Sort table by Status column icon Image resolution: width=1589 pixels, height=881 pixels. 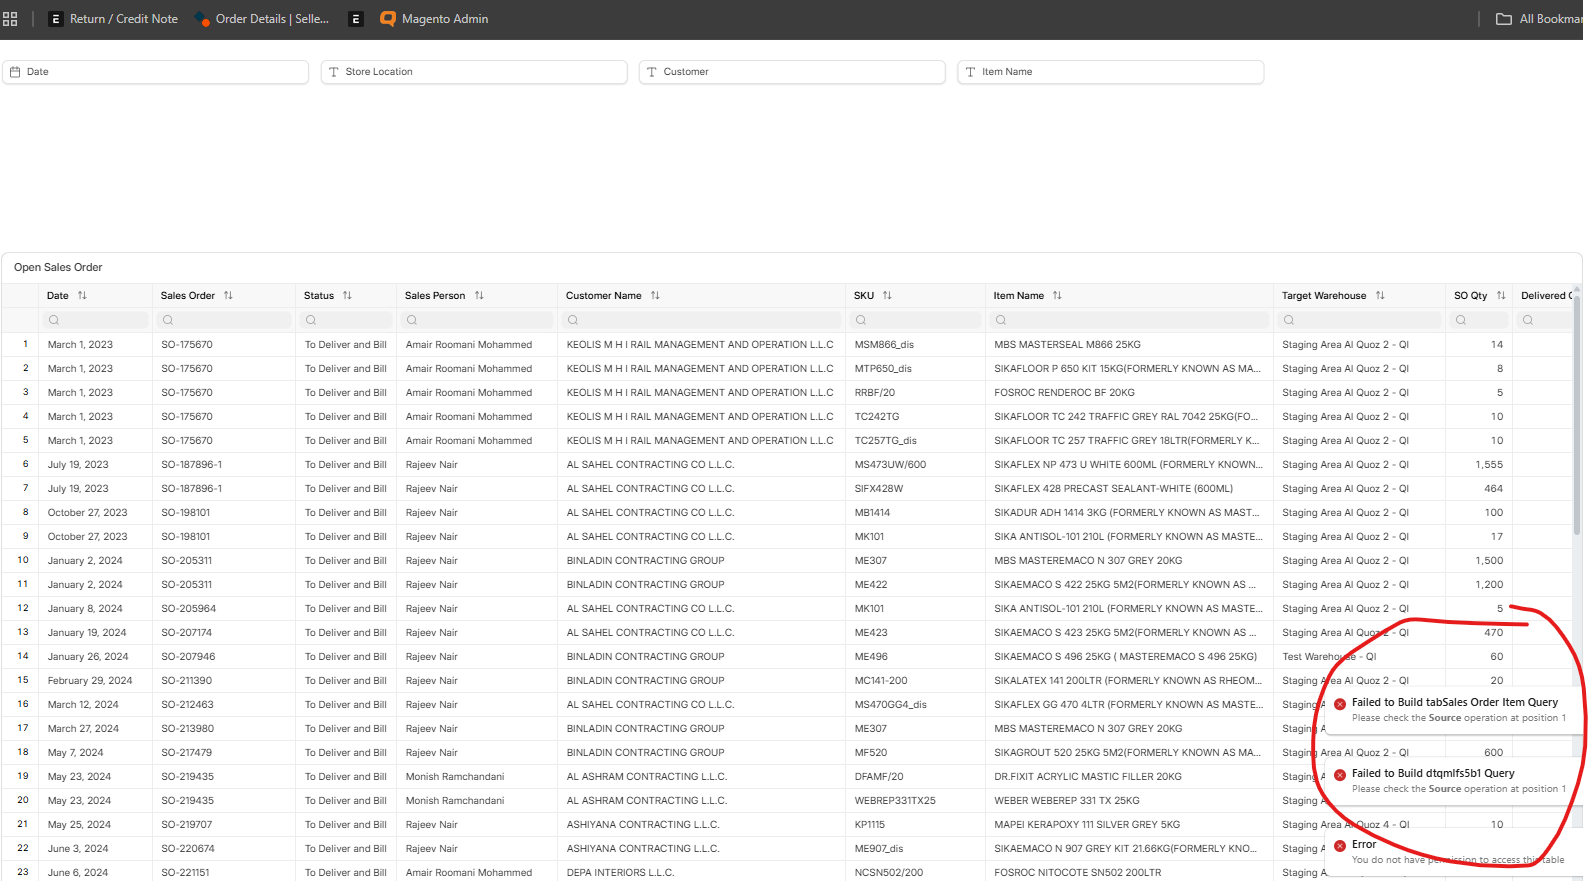tap(347, 296)
